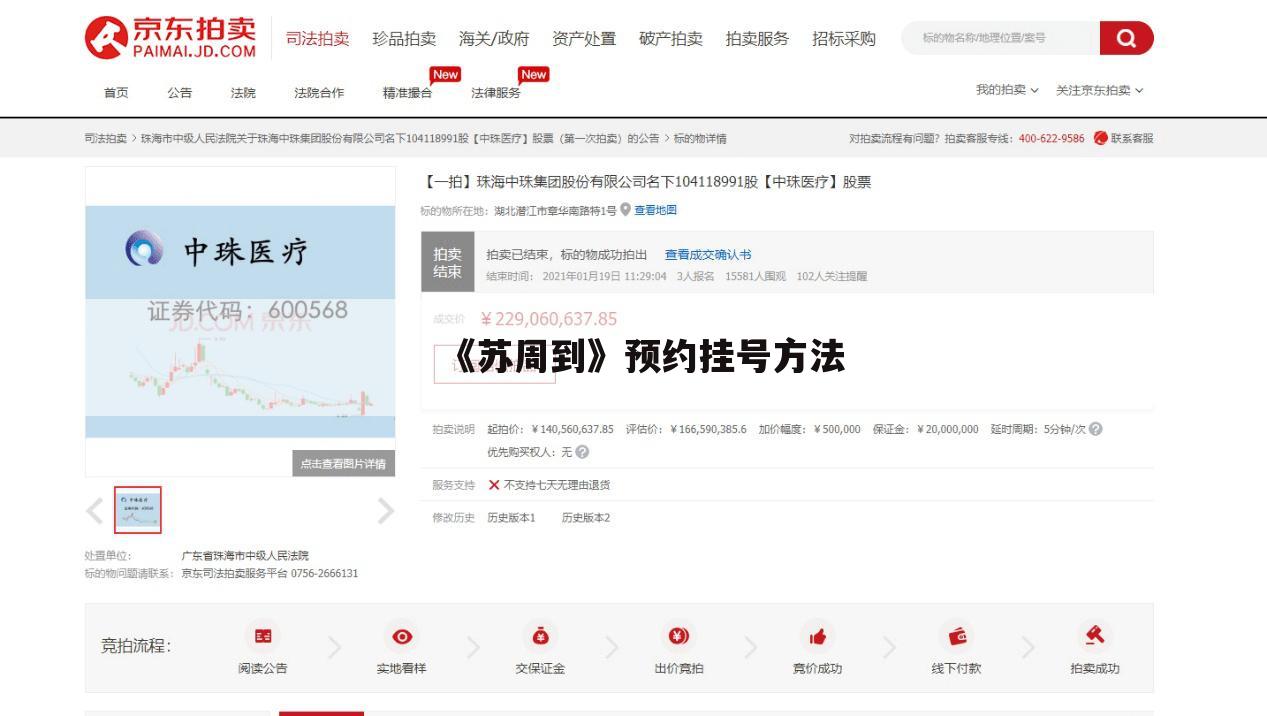The image size is (1267, 716).
Task: Click the 实地看样 eye icon
Action: 402,636
